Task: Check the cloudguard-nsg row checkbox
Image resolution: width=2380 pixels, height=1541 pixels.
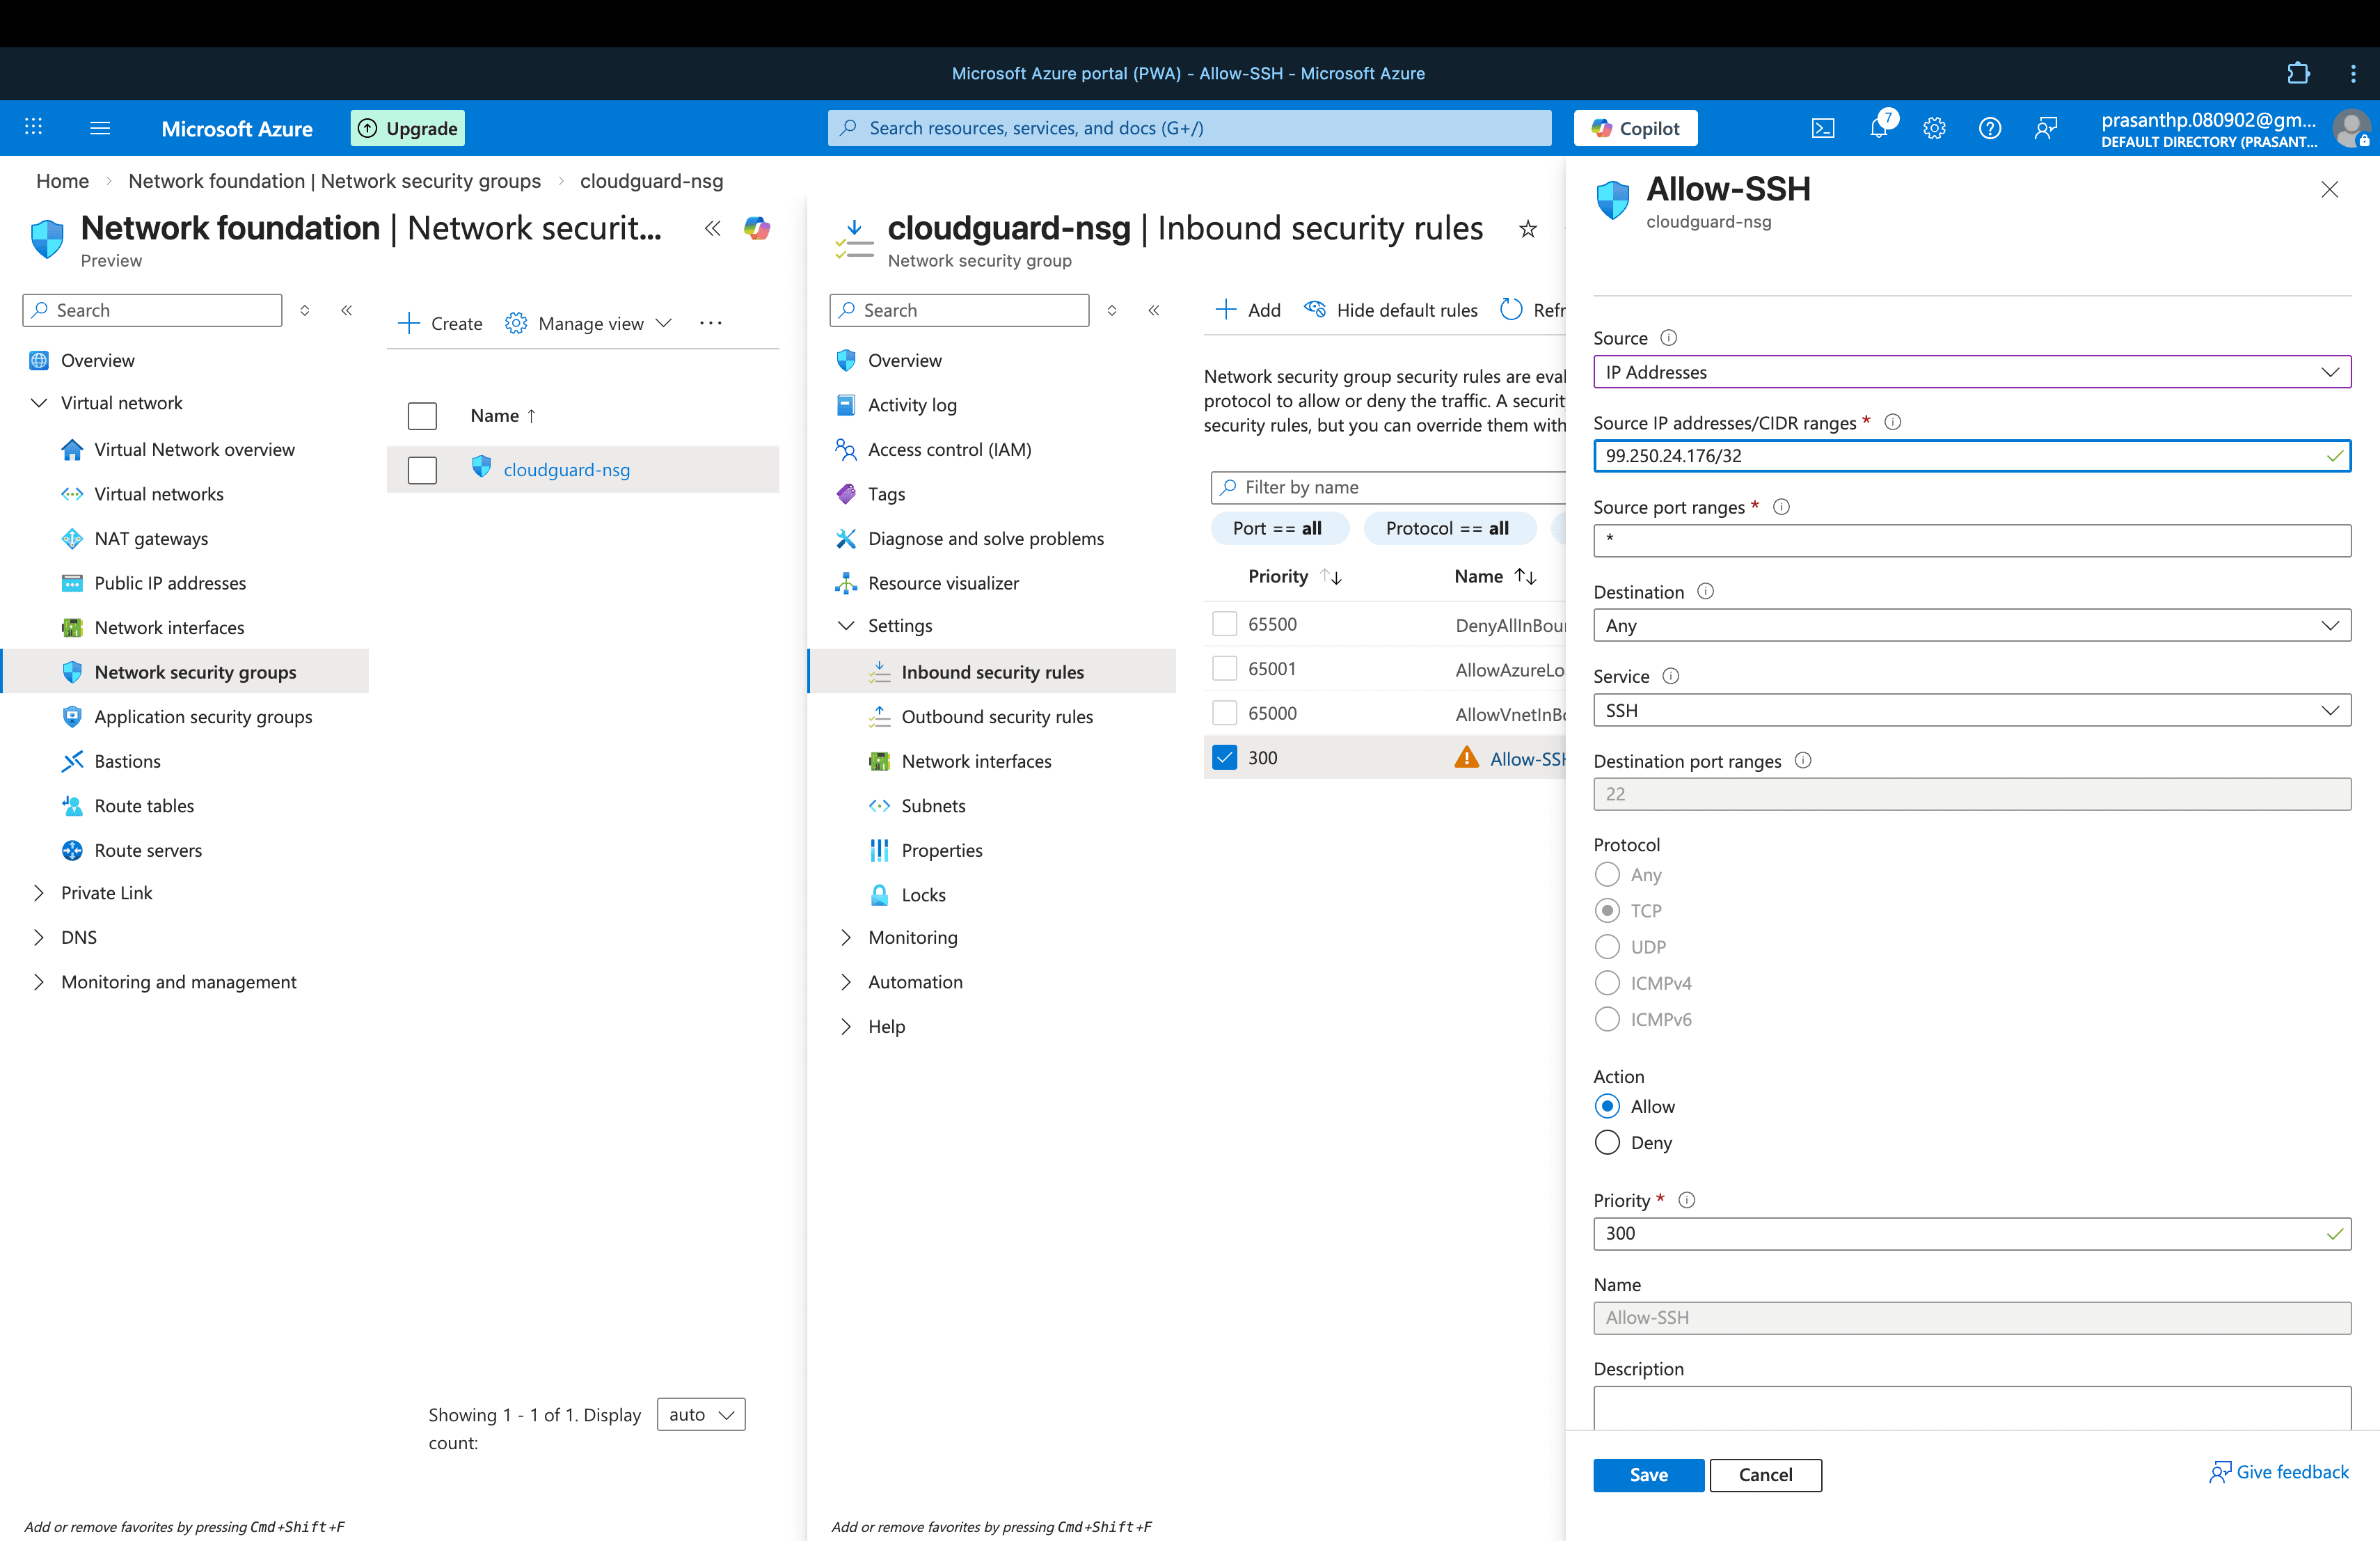Action: point(422,469)
